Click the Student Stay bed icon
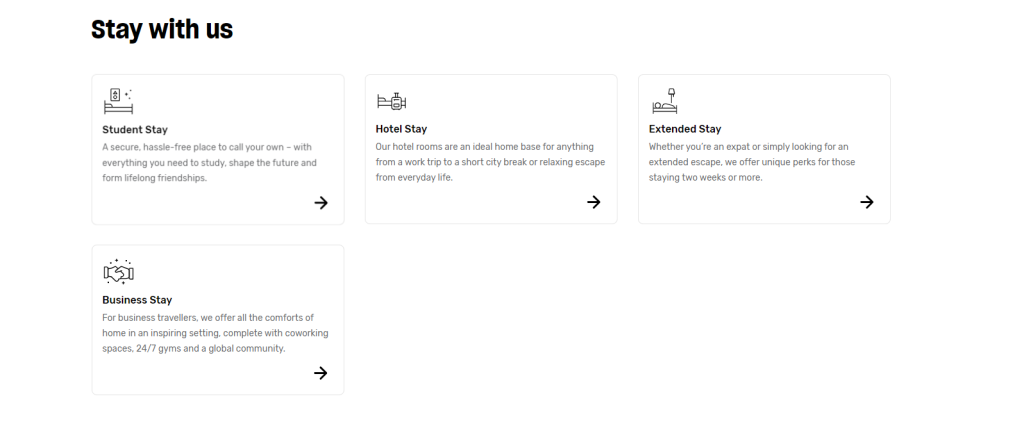This screenshot has width=1024, height=424. click(x=118, y=100)
